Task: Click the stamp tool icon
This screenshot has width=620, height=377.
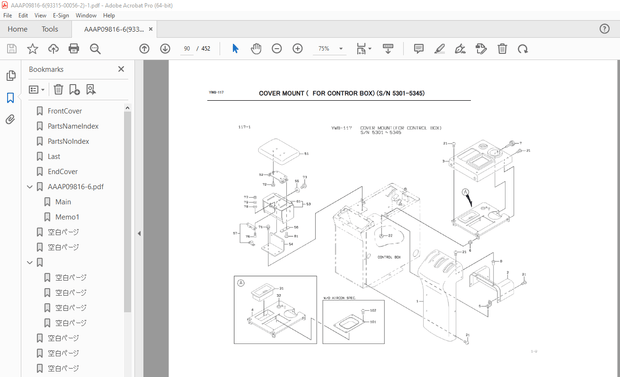Action: coord(481,49)
